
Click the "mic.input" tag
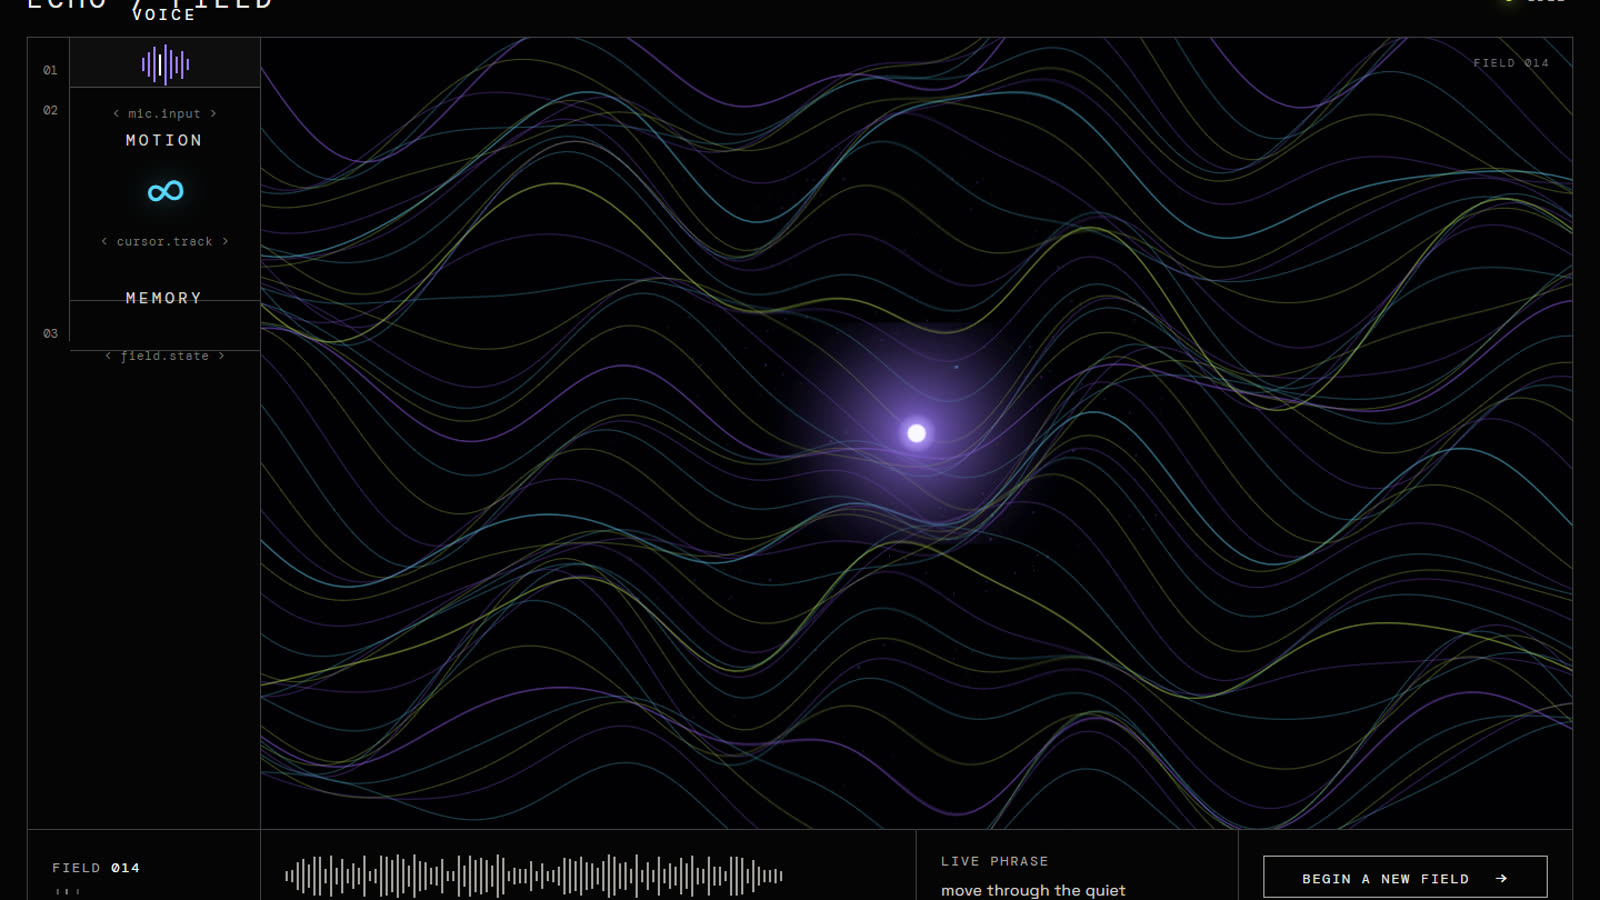coord(165,114)
